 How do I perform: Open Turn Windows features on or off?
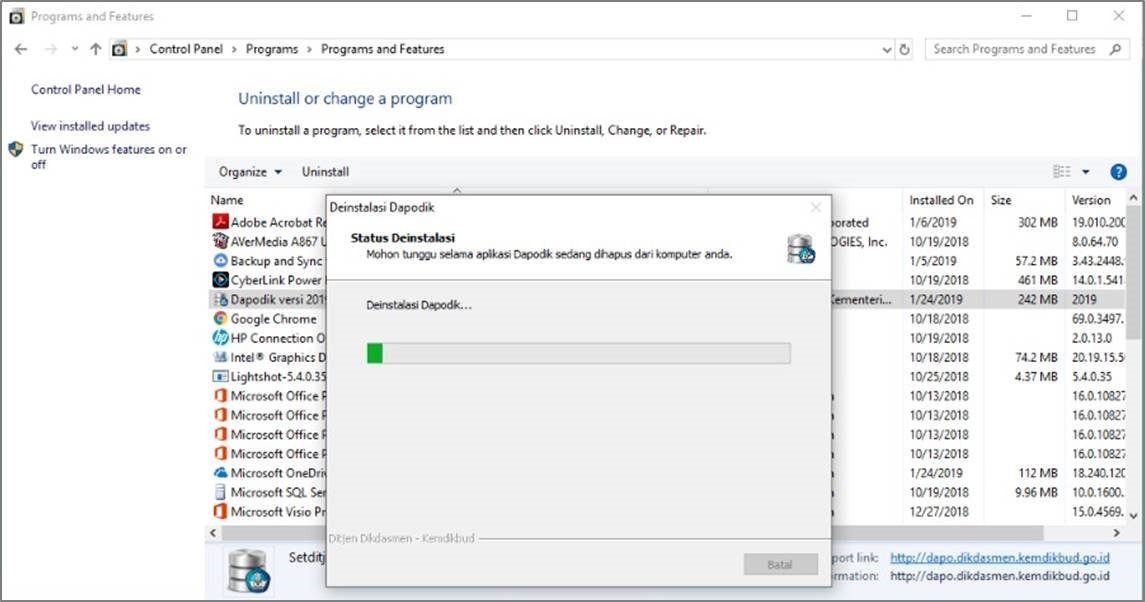click(x=109, y=156)
